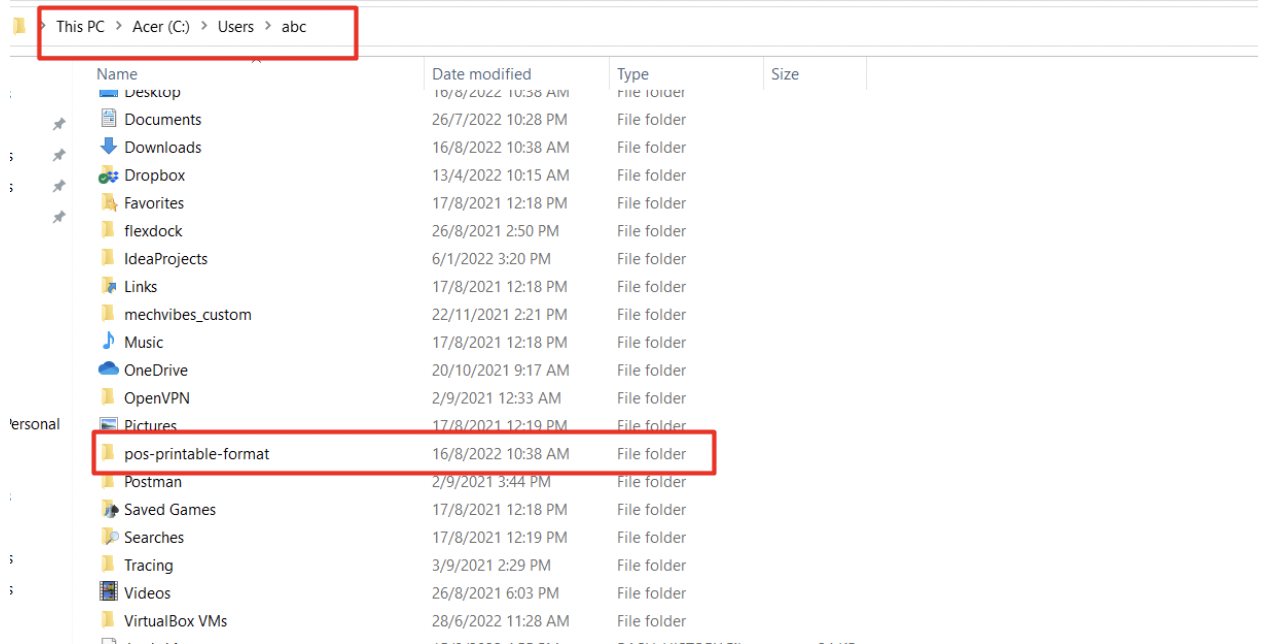The height and width of the screenshot is (644, 1270).
Task: Click the Saved Games folder icon
Action: (109, 510)
